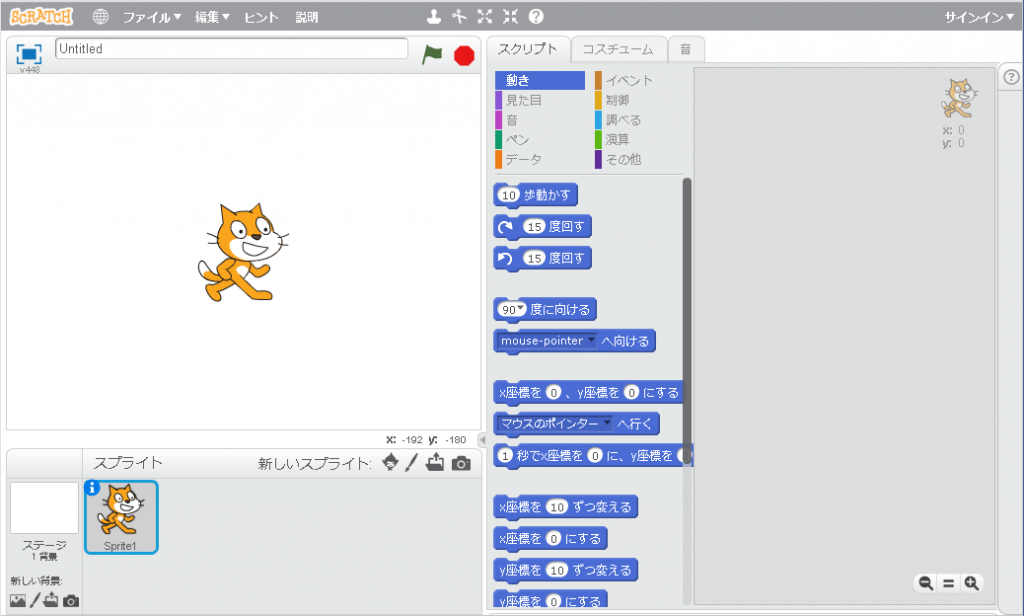Open the 90 degree direction dropdown
The image size is (1024, 616).
520,309
